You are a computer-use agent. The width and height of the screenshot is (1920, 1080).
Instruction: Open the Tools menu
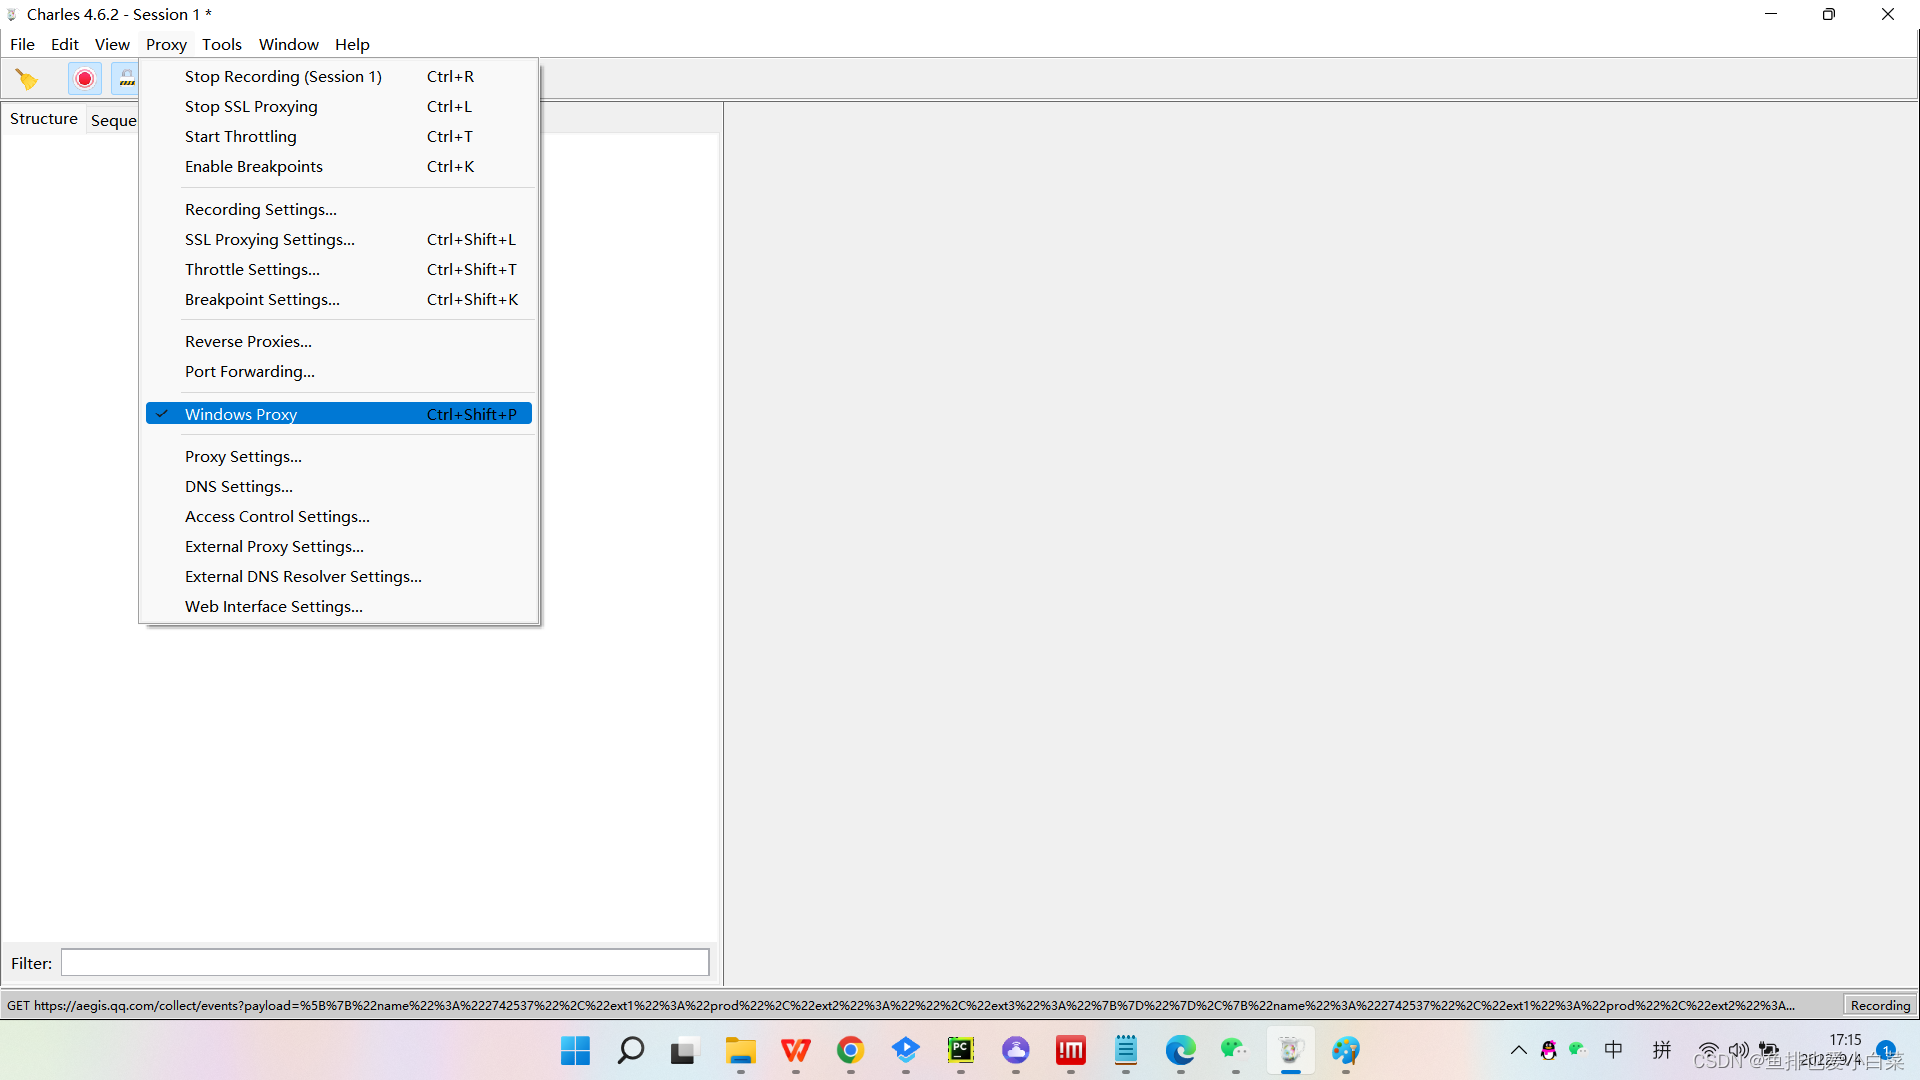point(222,44)
